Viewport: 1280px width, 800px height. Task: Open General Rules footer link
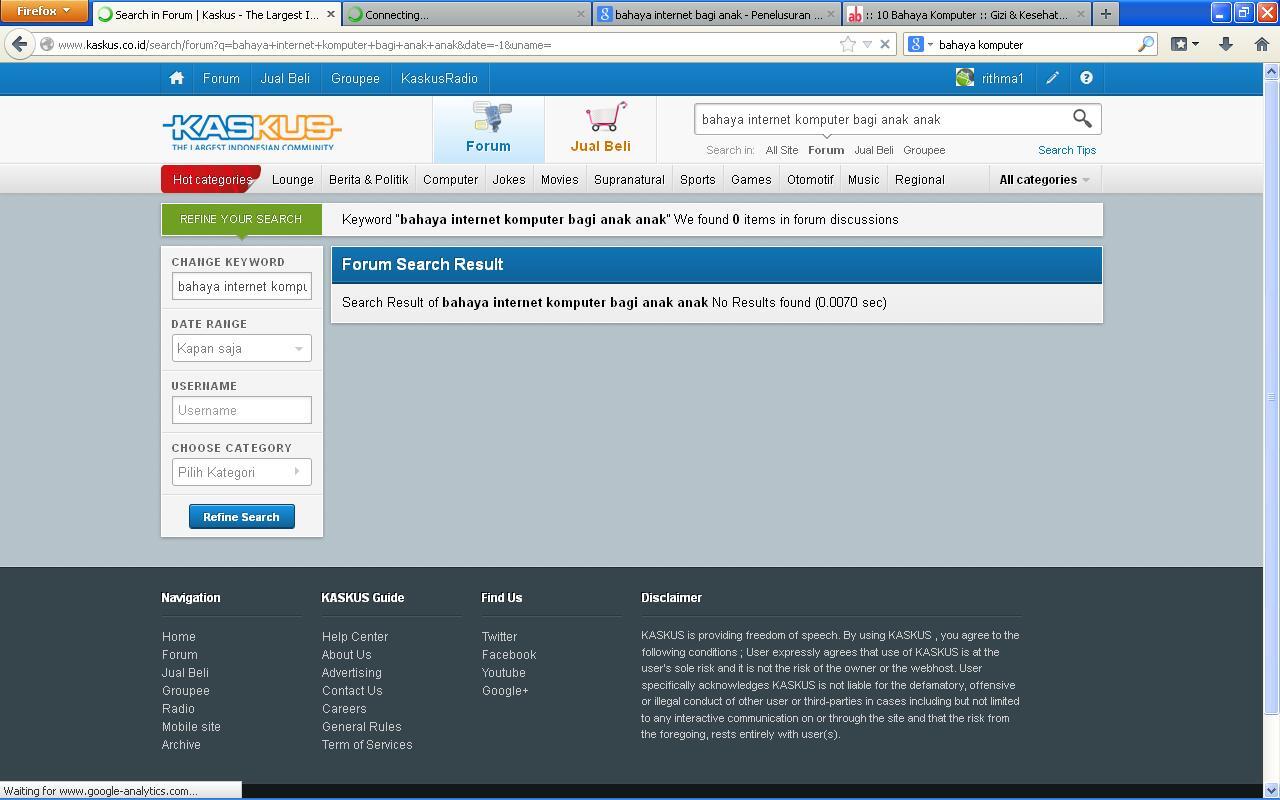coord(361,727)
